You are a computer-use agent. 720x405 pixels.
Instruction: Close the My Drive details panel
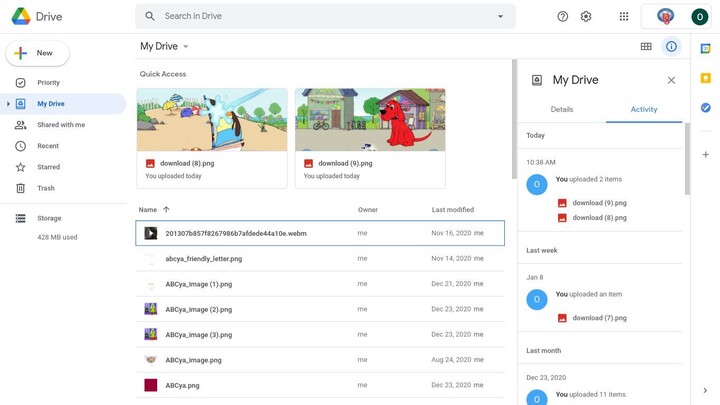pos(671,80)
